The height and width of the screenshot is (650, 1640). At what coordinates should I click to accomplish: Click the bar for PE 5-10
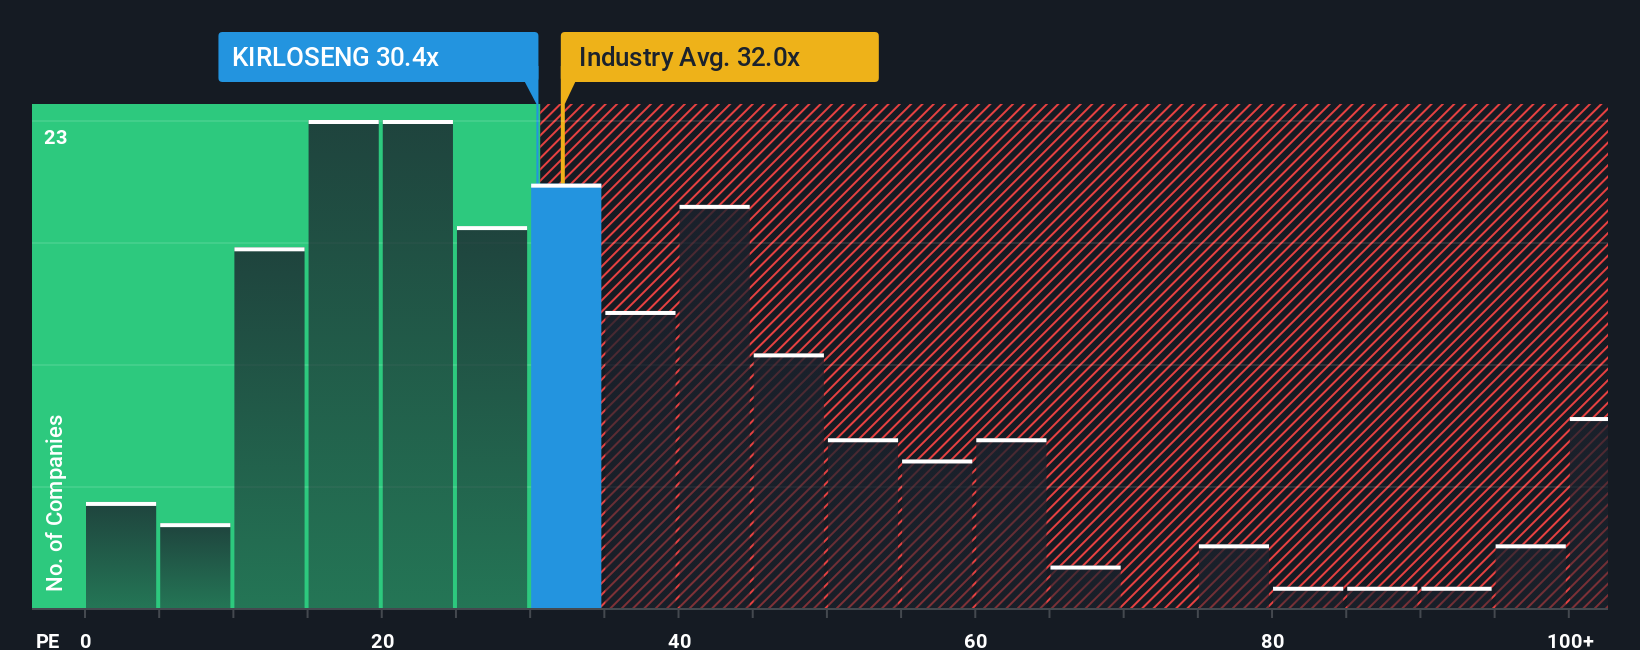pos(195,566)
